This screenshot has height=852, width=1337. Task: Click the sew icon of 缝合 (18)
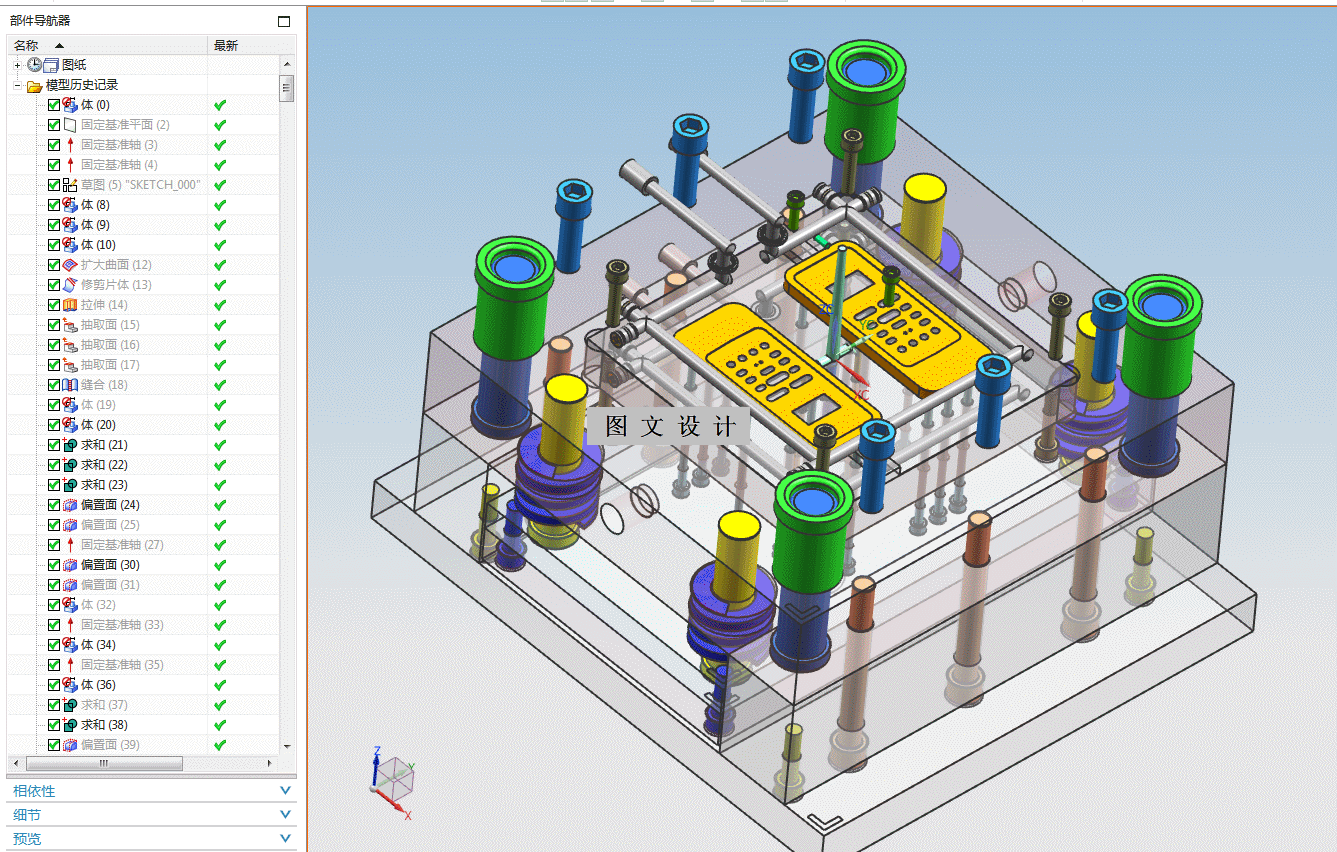coord(70,385)
